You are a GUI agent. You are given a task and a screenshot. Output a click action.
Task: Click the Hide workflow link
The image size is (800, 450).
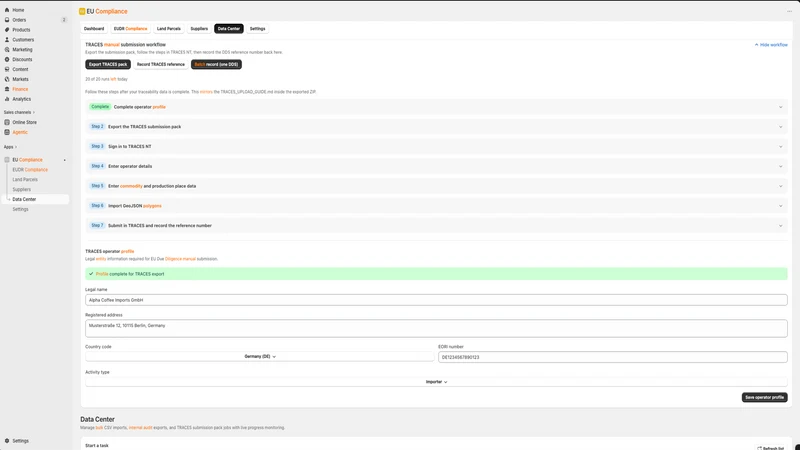(x=771, y=45)
